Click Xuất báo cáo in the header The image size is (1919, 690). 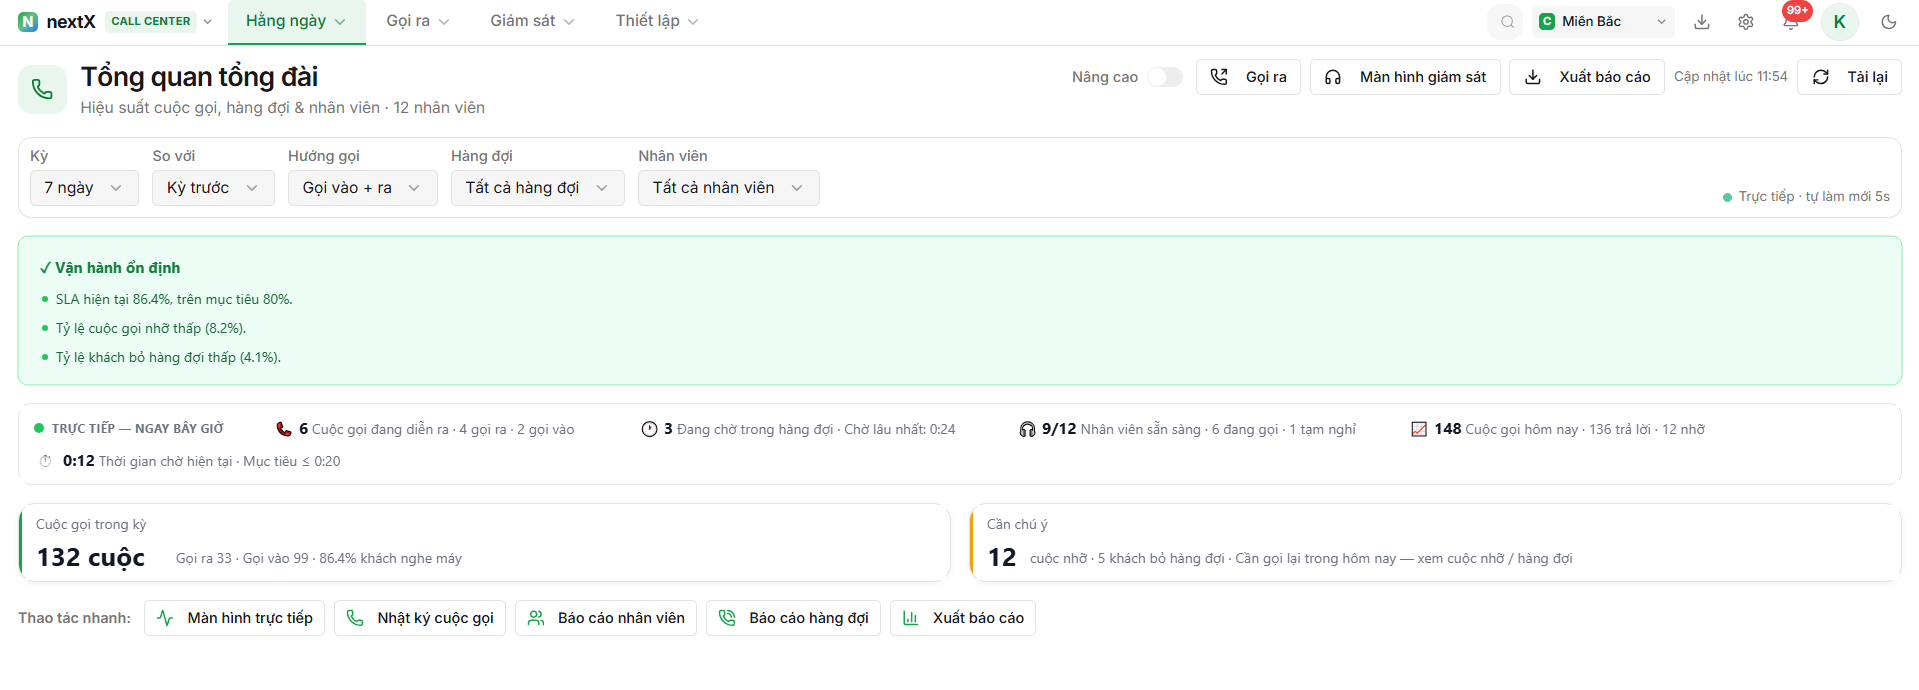[1587, 77]
